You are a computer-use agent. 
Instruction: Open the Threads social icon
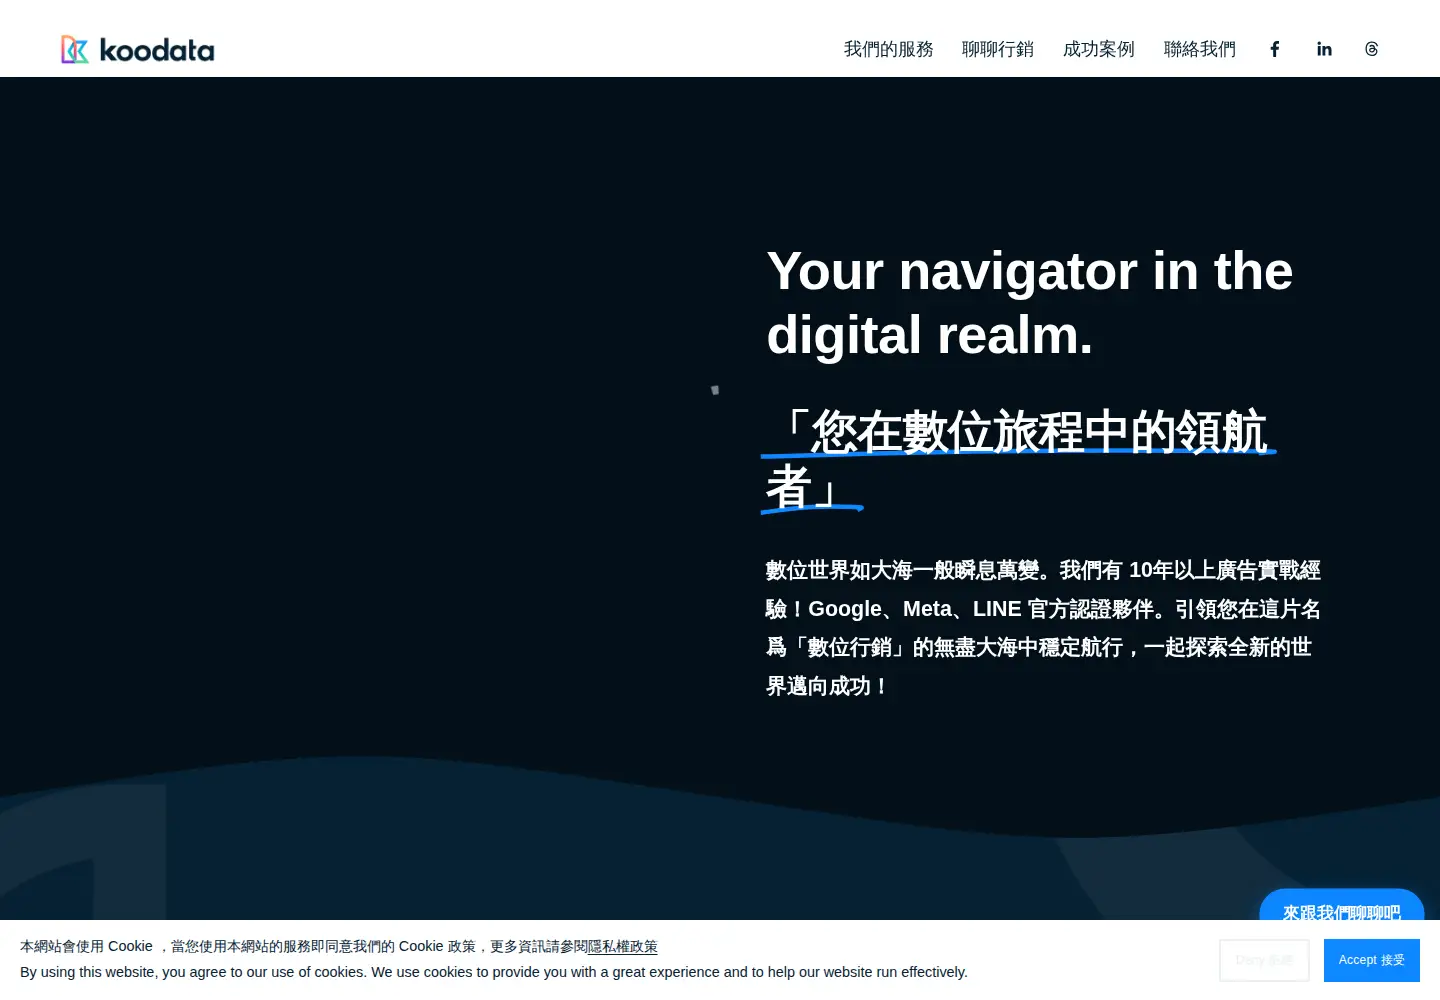[x=1372, y=49]
